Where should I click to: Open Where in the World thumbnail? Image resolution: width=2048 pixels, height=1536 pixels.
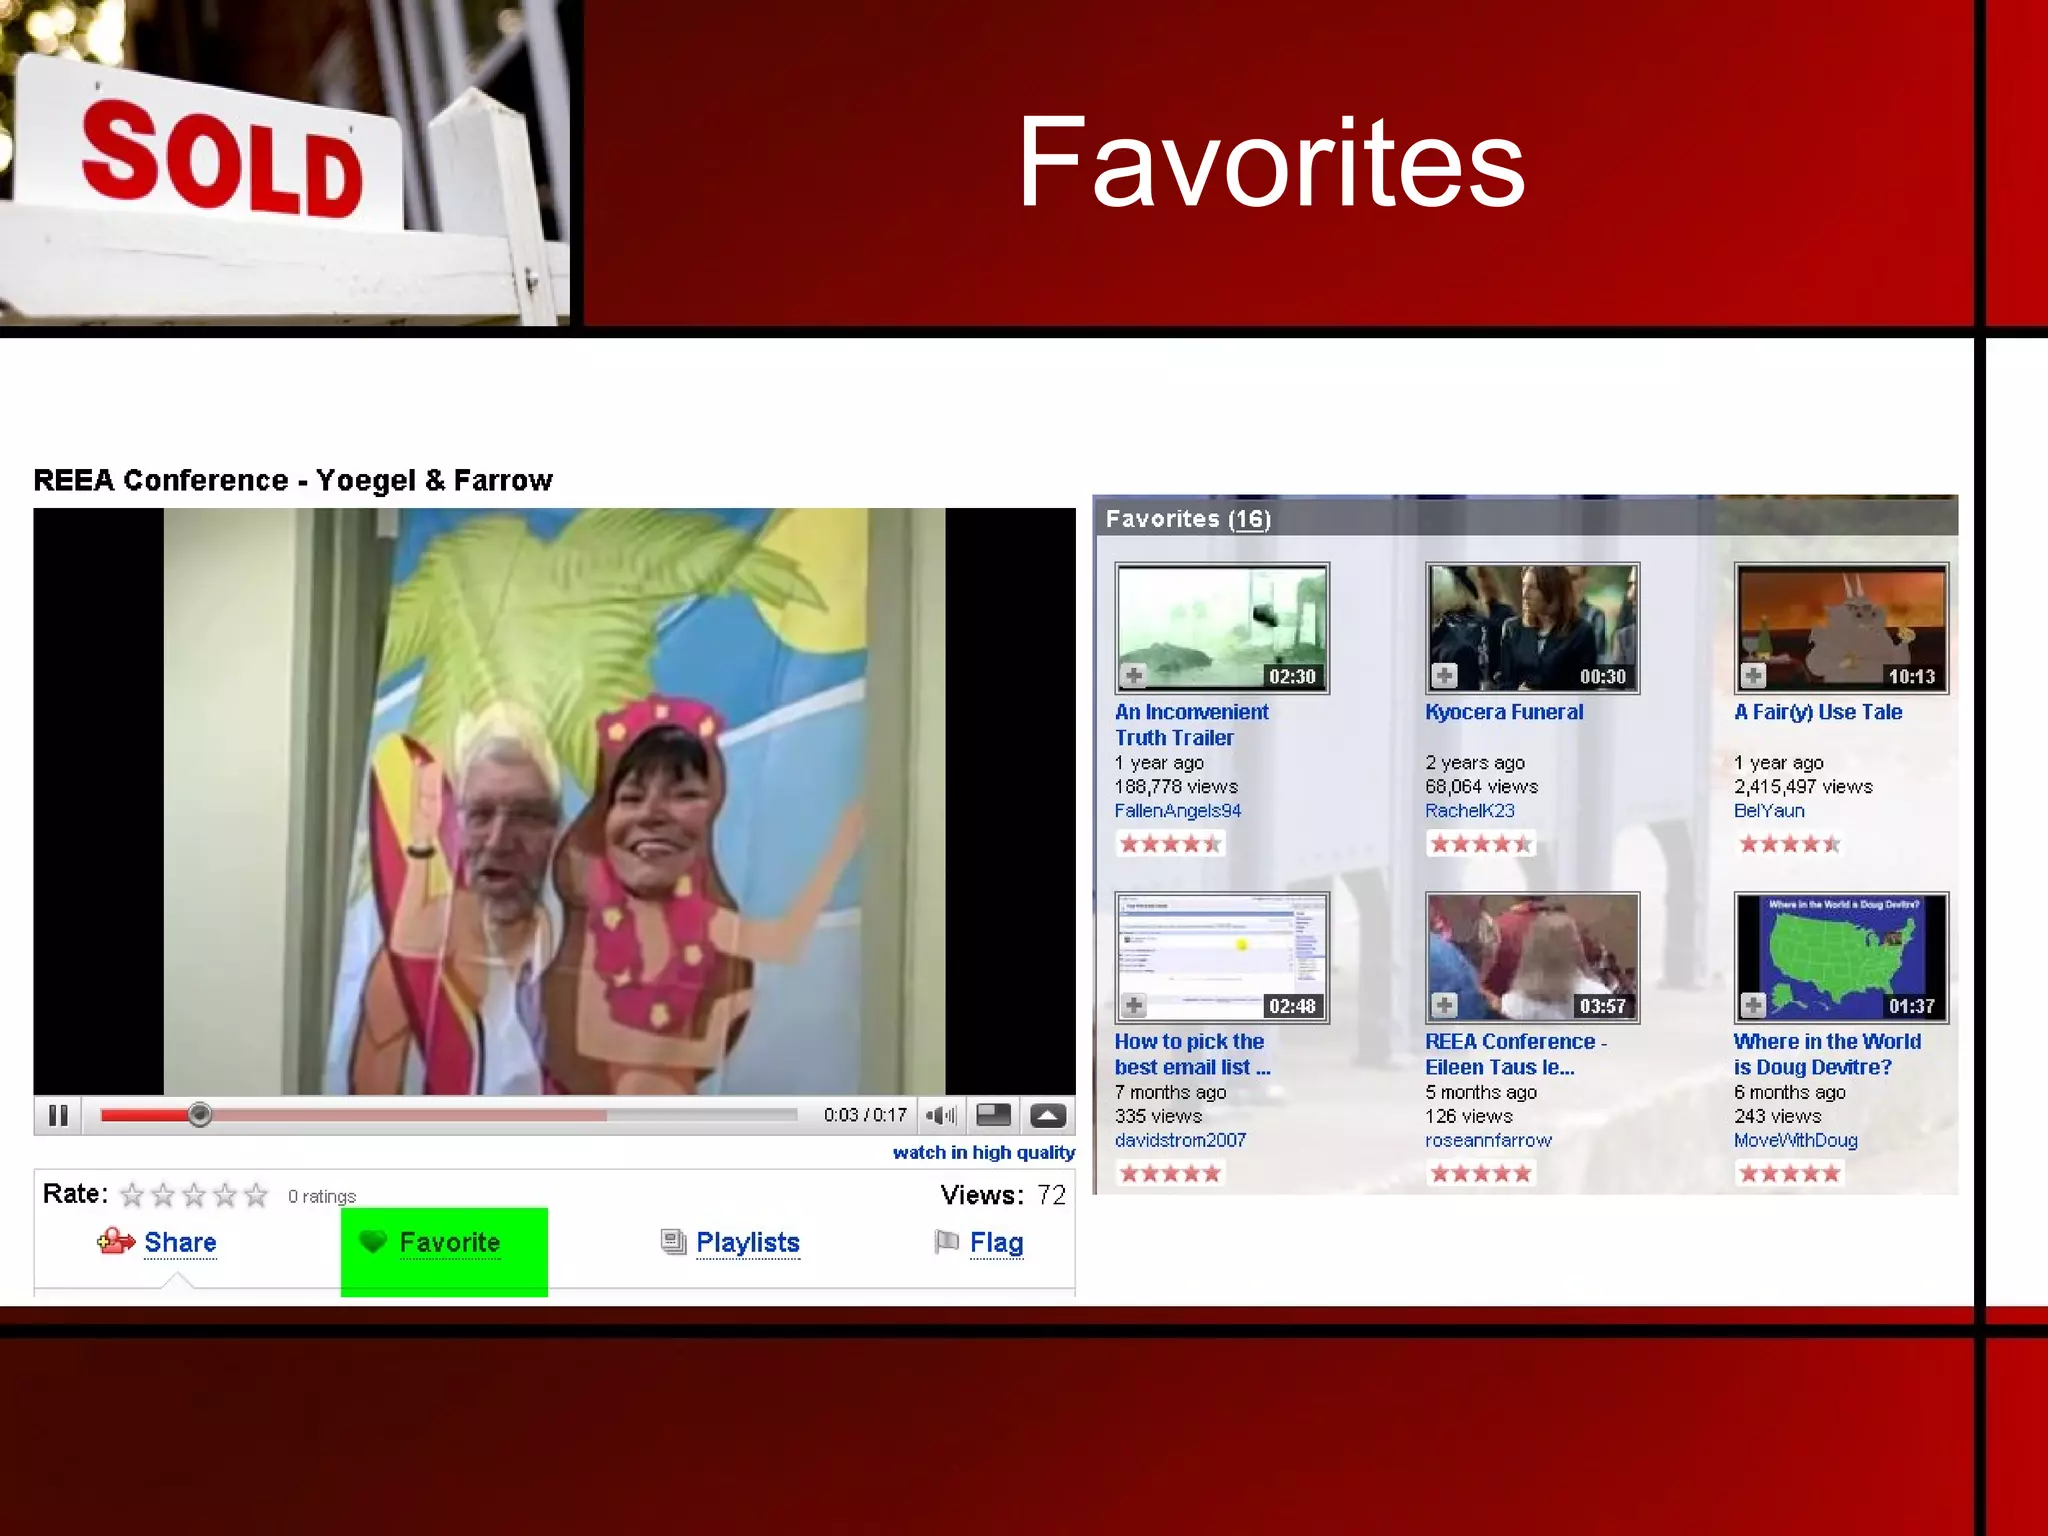(1840, 957)
